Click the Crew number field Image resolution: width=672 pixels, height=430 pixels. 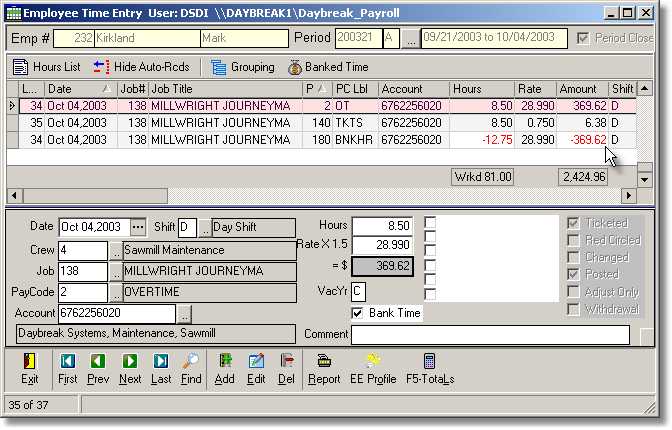coord(83,250)
